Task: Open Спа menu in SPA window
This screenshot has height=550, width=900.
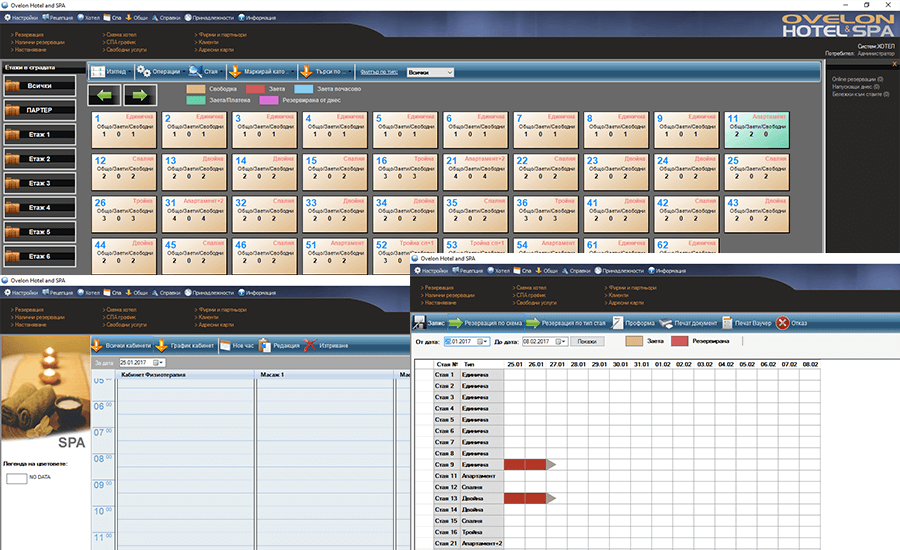Action: pyautogui.click(x=112, y=293)
